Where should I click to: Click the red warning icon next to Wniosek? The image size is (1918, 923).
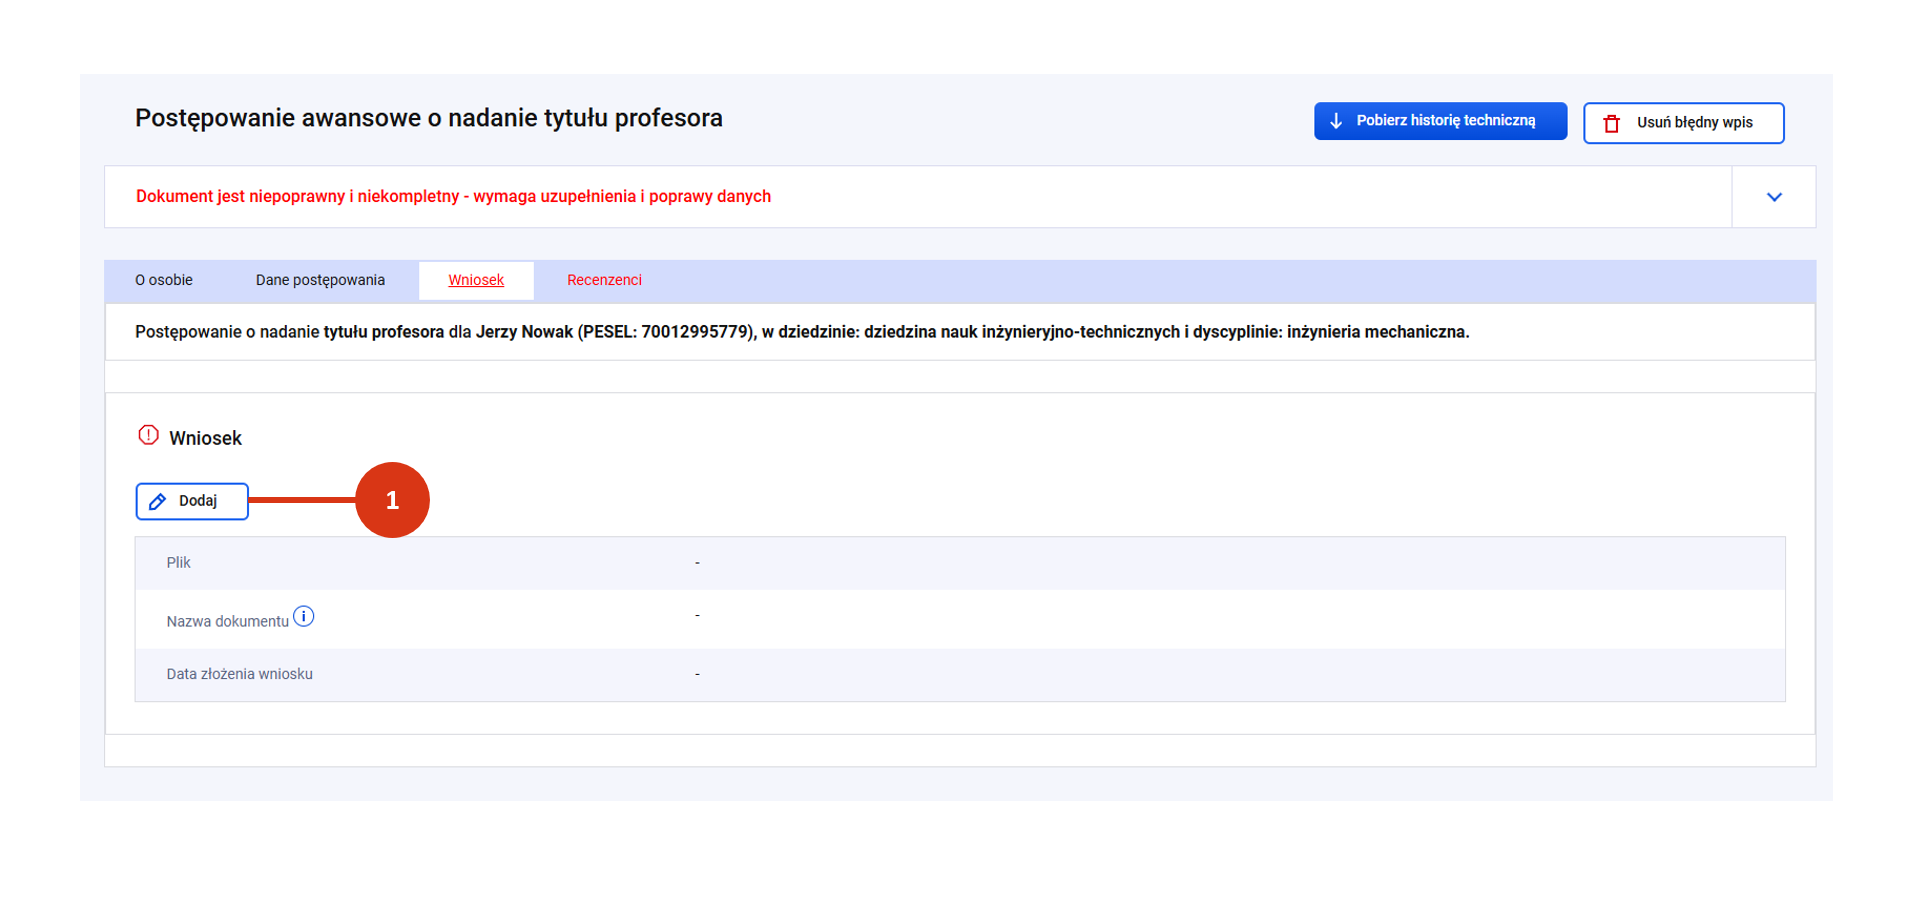[148, 436]
